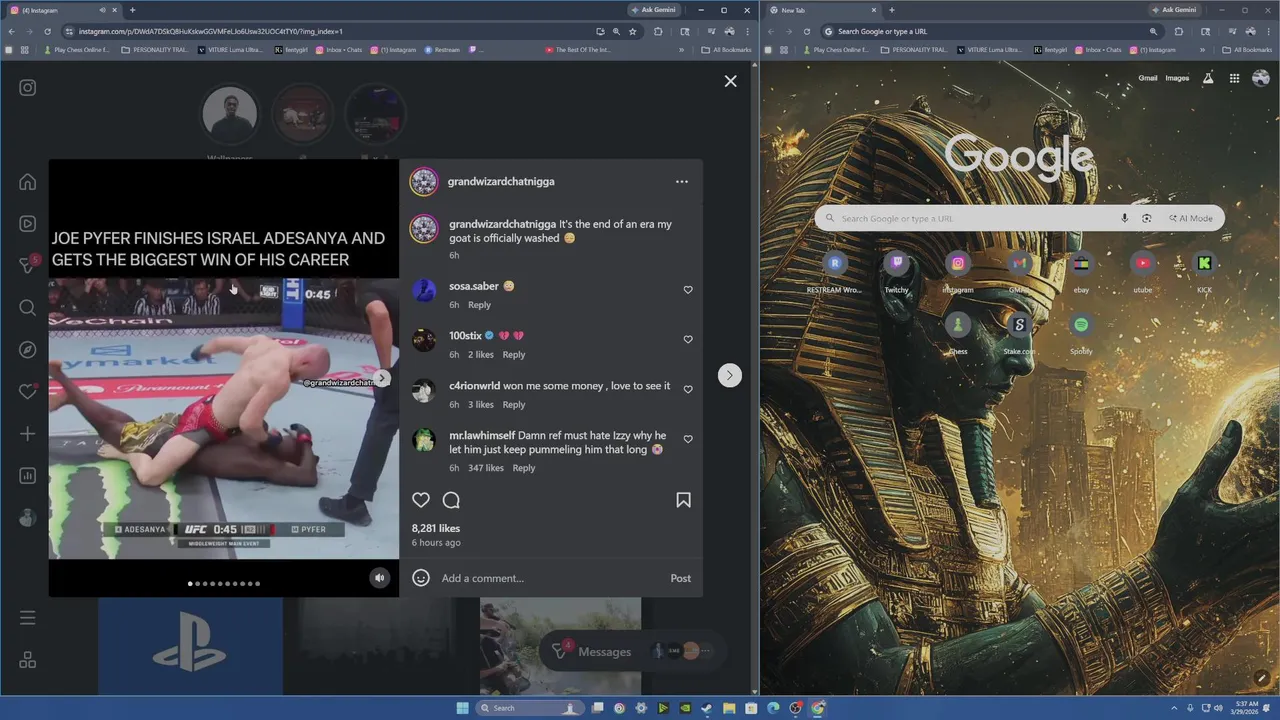The image size is (1280, 720).
Task: Open 100stix's profile from their comment
Action: tap(465, 336)
